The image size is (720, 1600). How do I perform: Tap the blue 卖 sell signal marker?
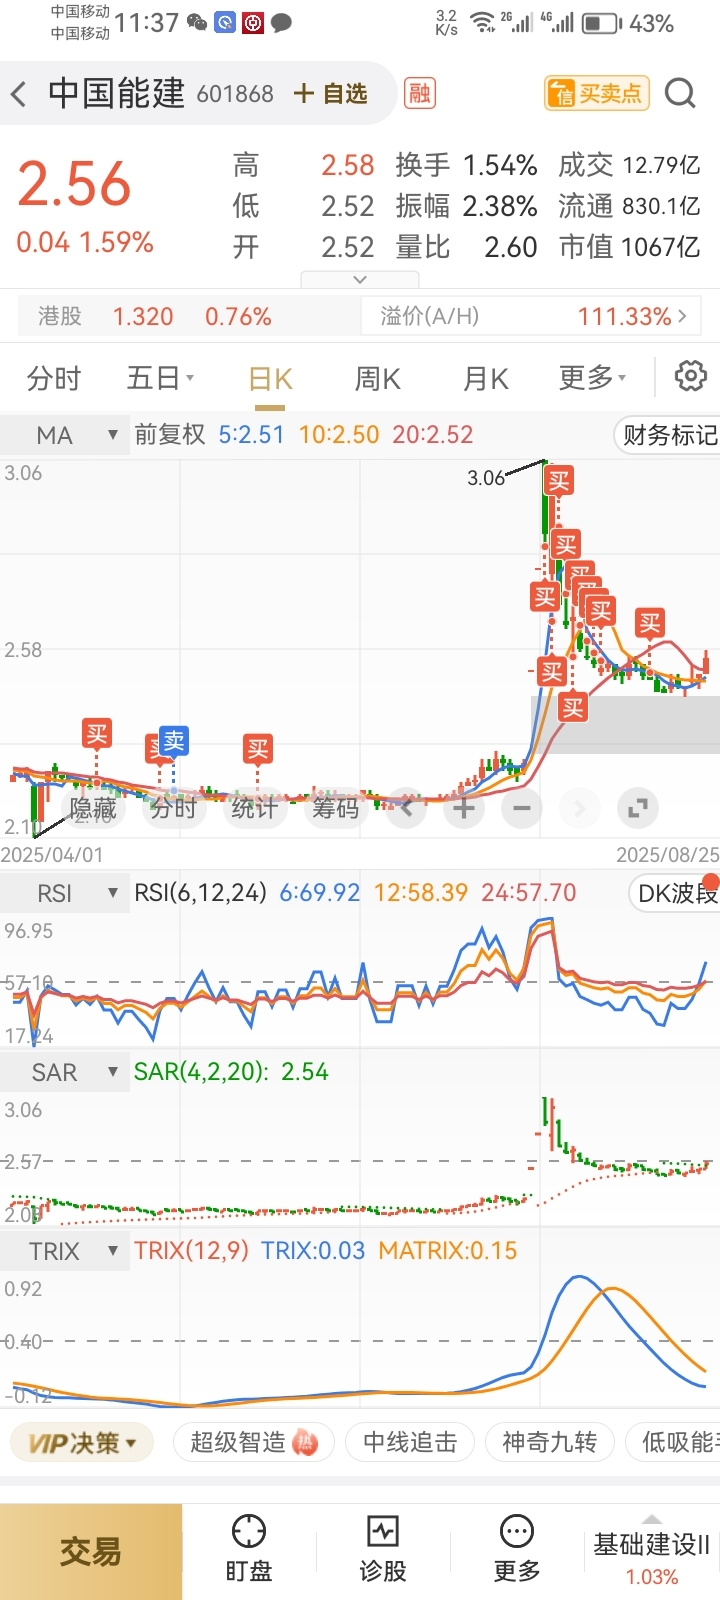(174, 741)
